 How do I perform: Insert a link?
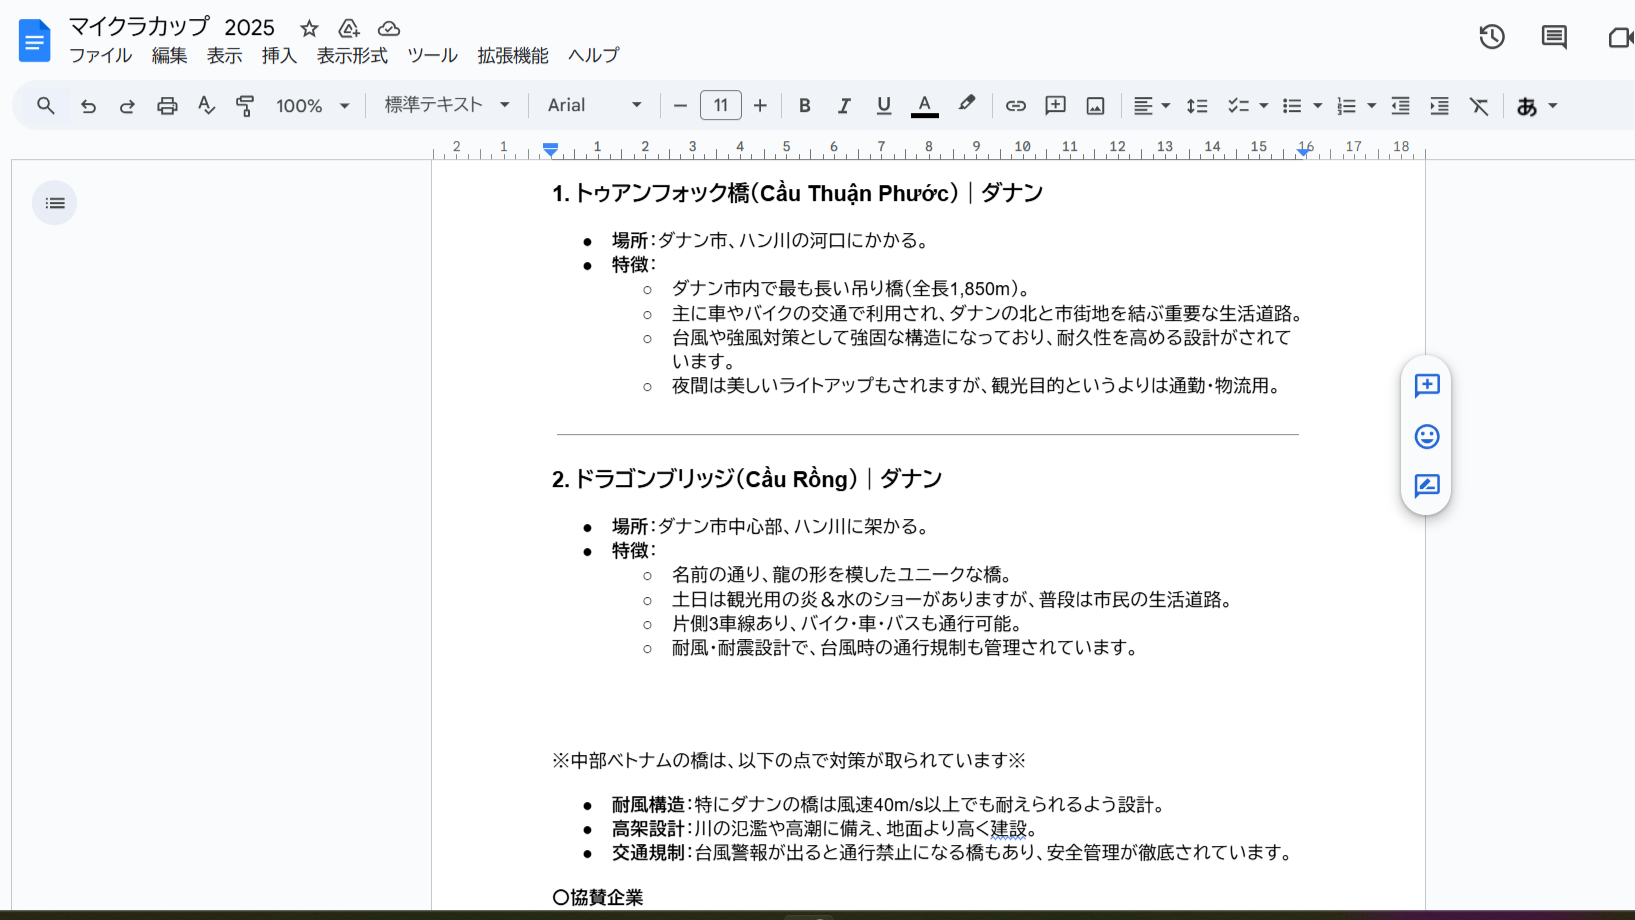click(x=1016, y=105)
